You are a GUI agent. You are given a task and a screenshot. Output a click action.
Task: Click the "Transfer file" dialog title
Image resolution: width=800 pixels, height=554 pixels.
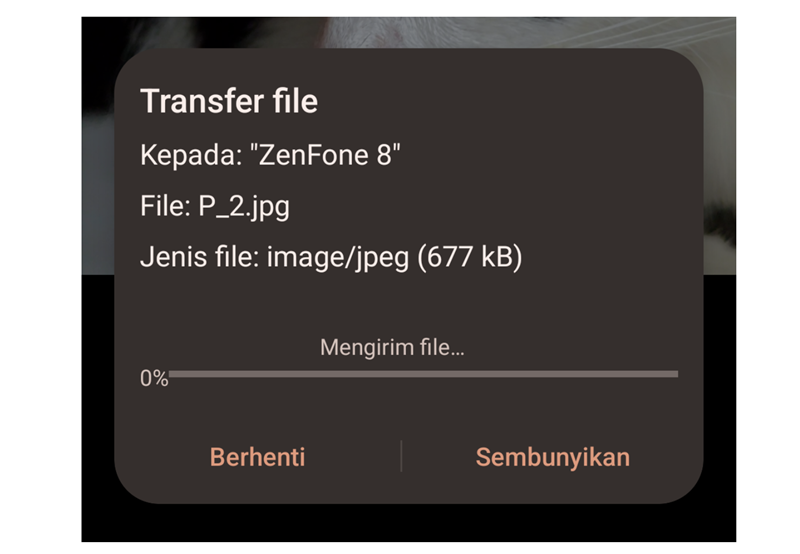229,102
